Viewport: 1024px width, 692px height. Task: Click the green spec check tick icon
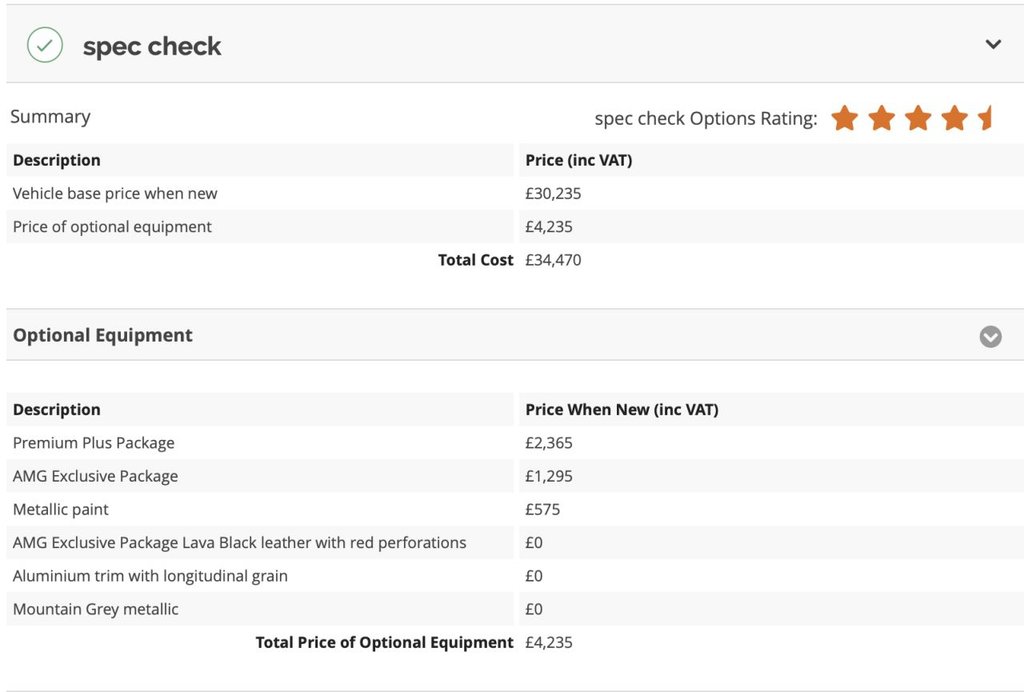45,45
